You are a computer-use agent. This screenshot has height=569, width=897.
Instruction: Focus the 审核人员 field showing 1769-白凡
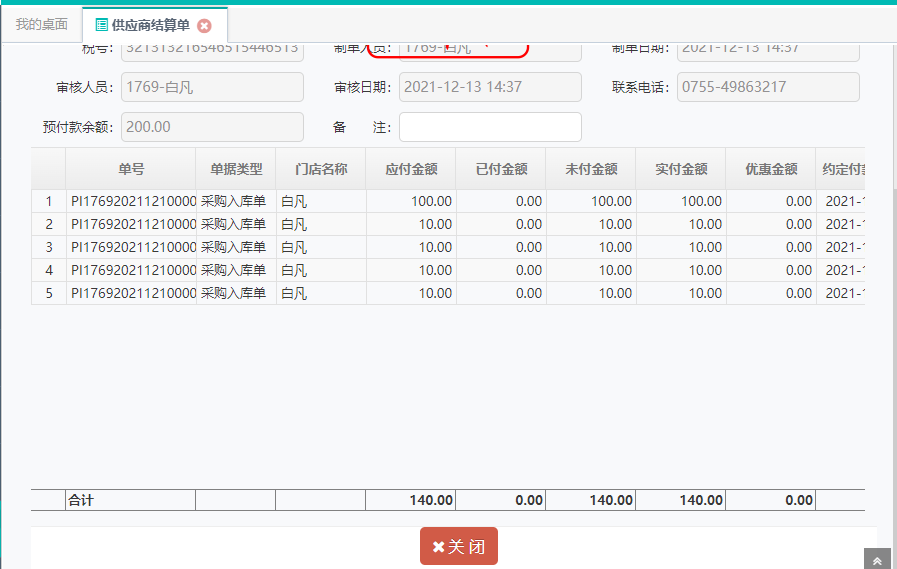click(x=212, y=87)
